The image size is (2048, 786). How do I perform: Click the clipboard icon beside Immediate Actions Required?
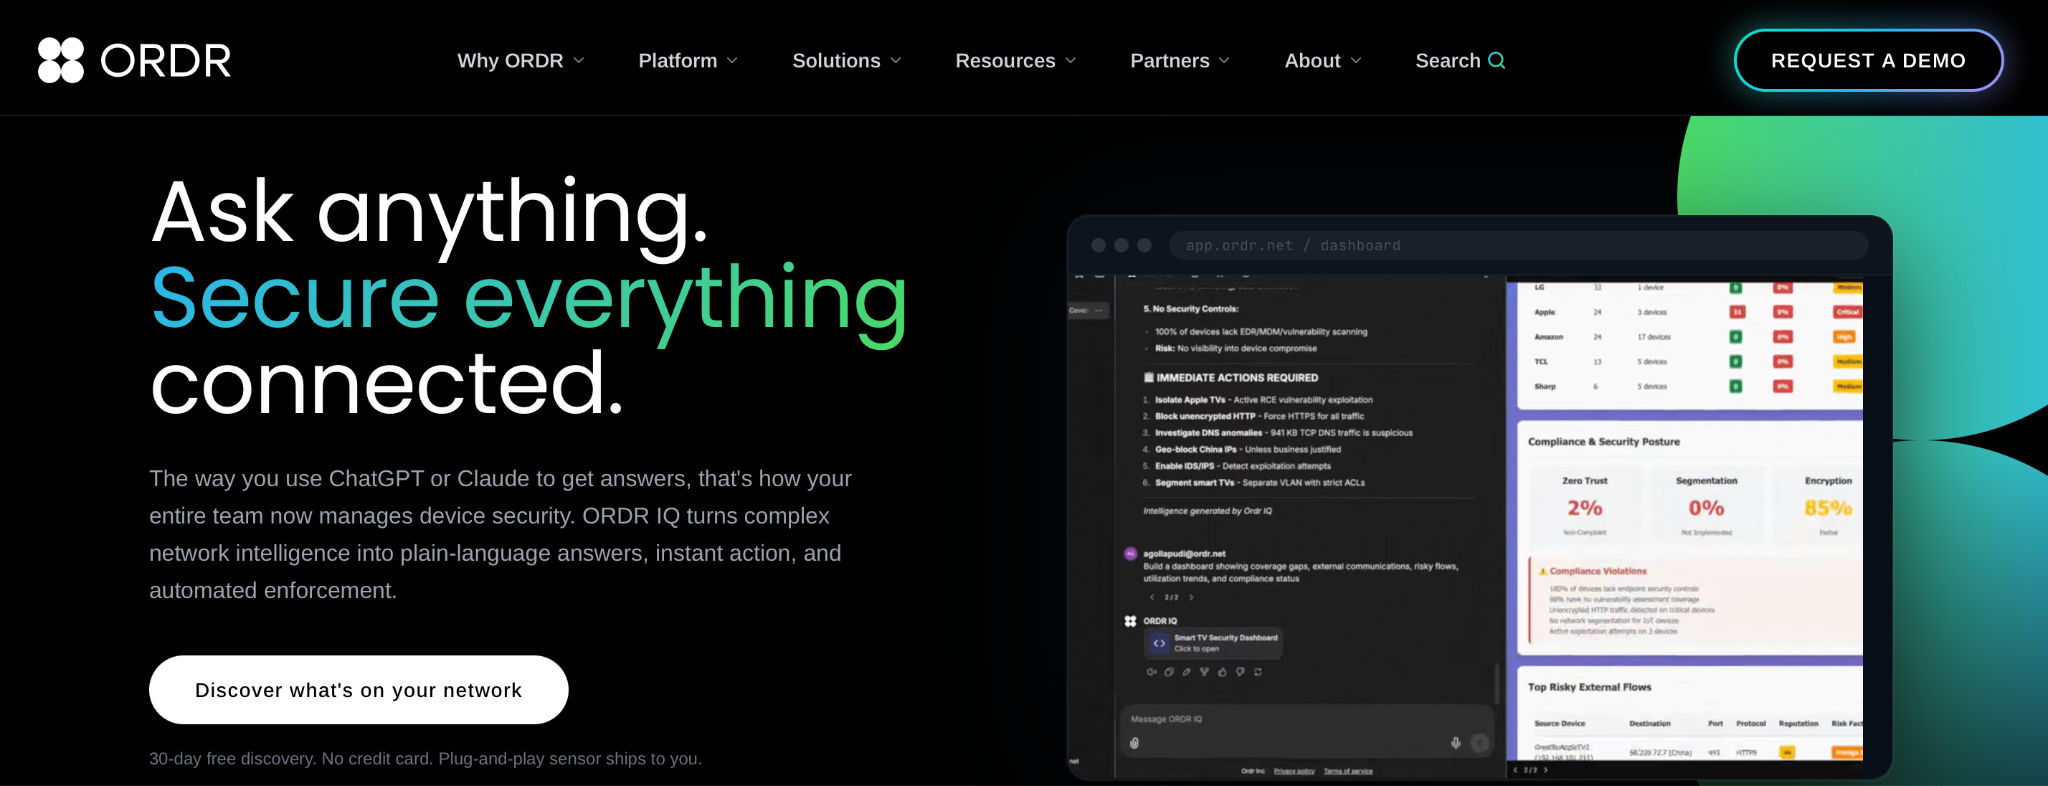click(1149, 378)
